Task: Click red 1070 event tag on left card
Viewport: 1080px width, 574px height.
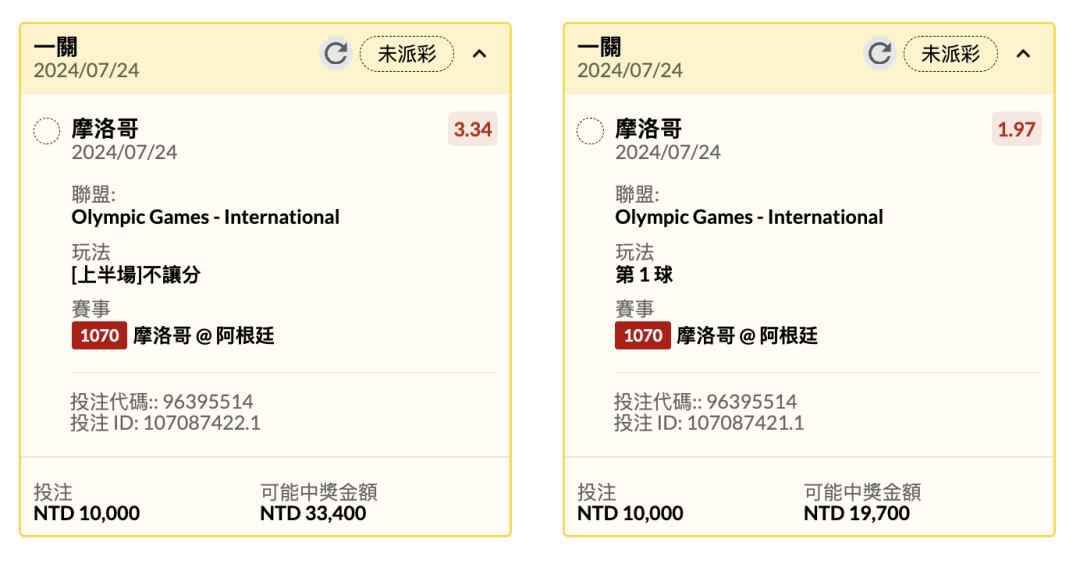Action: tap(99, 336)
